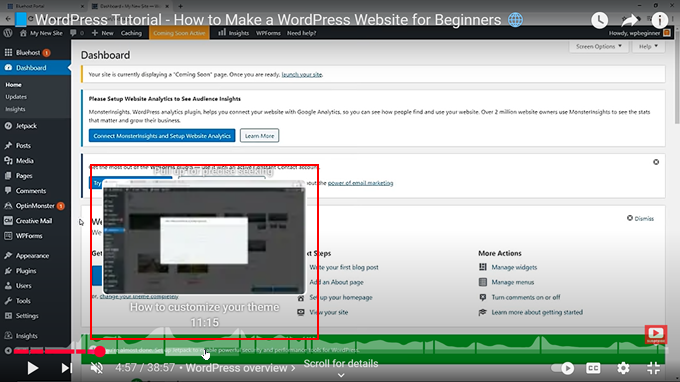Open Watch Later clock icon
Screen dimensions: 680x382
point(599,20)
